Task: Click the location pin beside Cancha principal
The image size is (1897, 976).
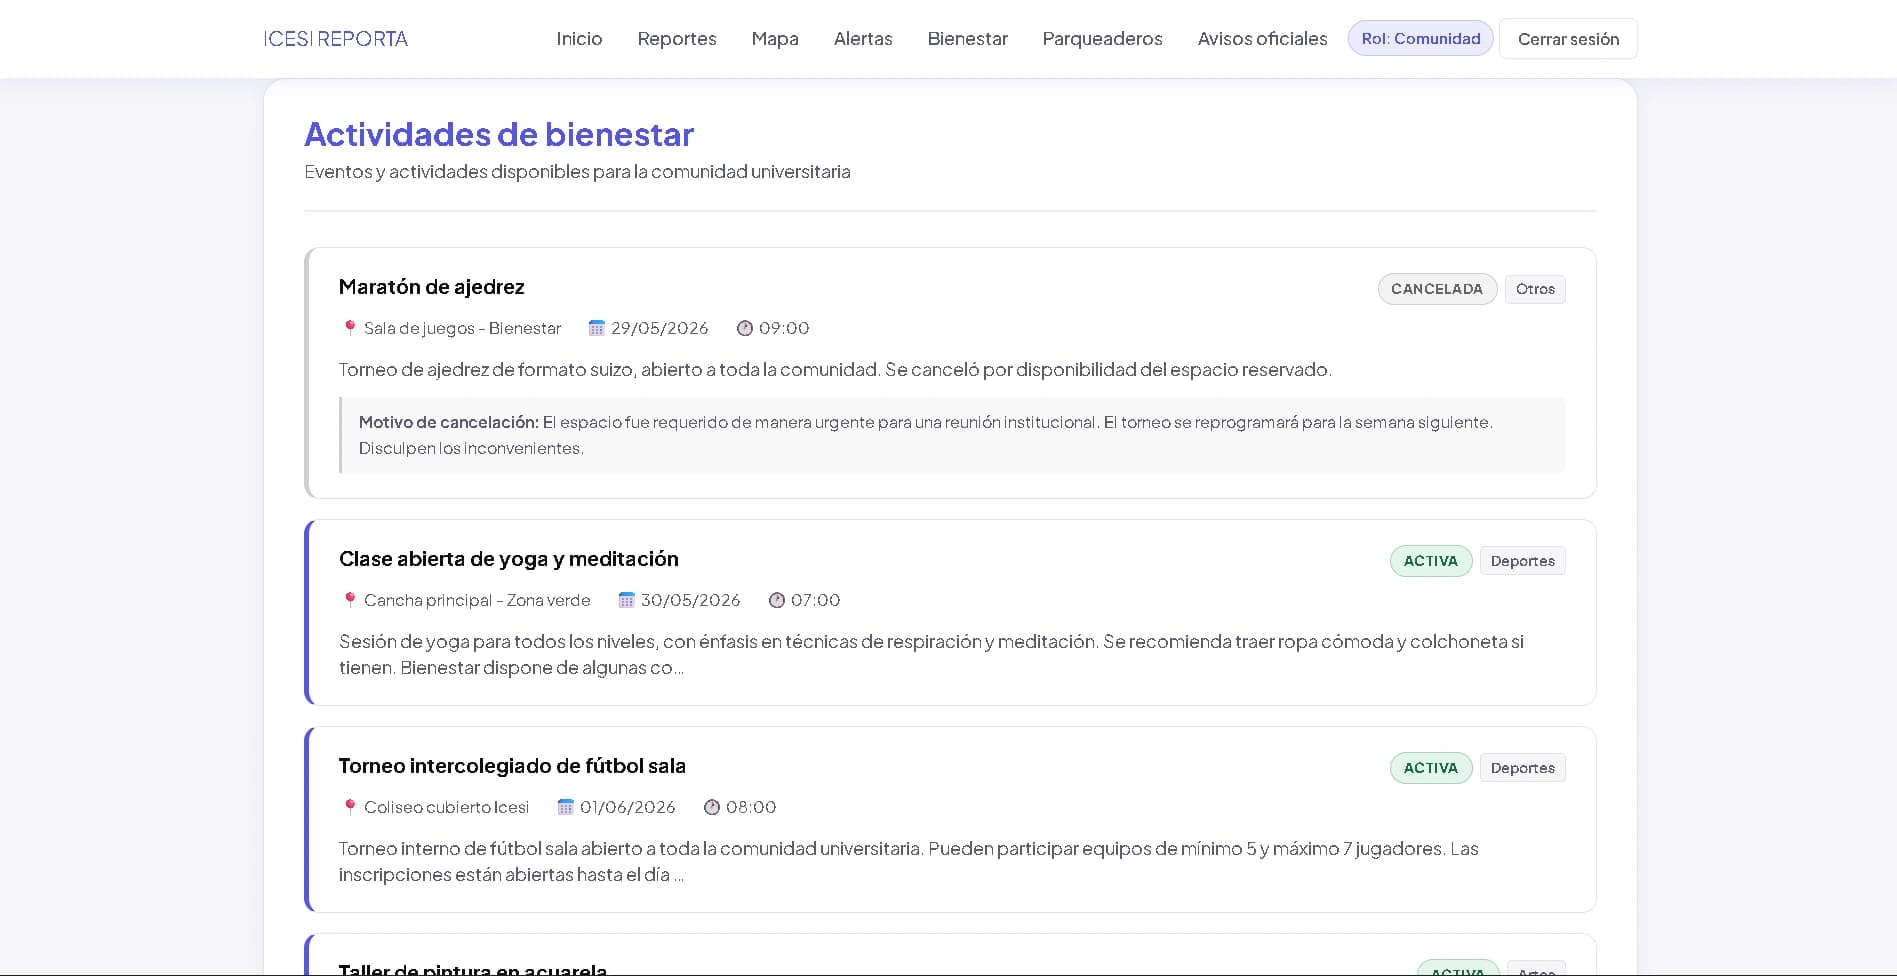Action: 350,600
